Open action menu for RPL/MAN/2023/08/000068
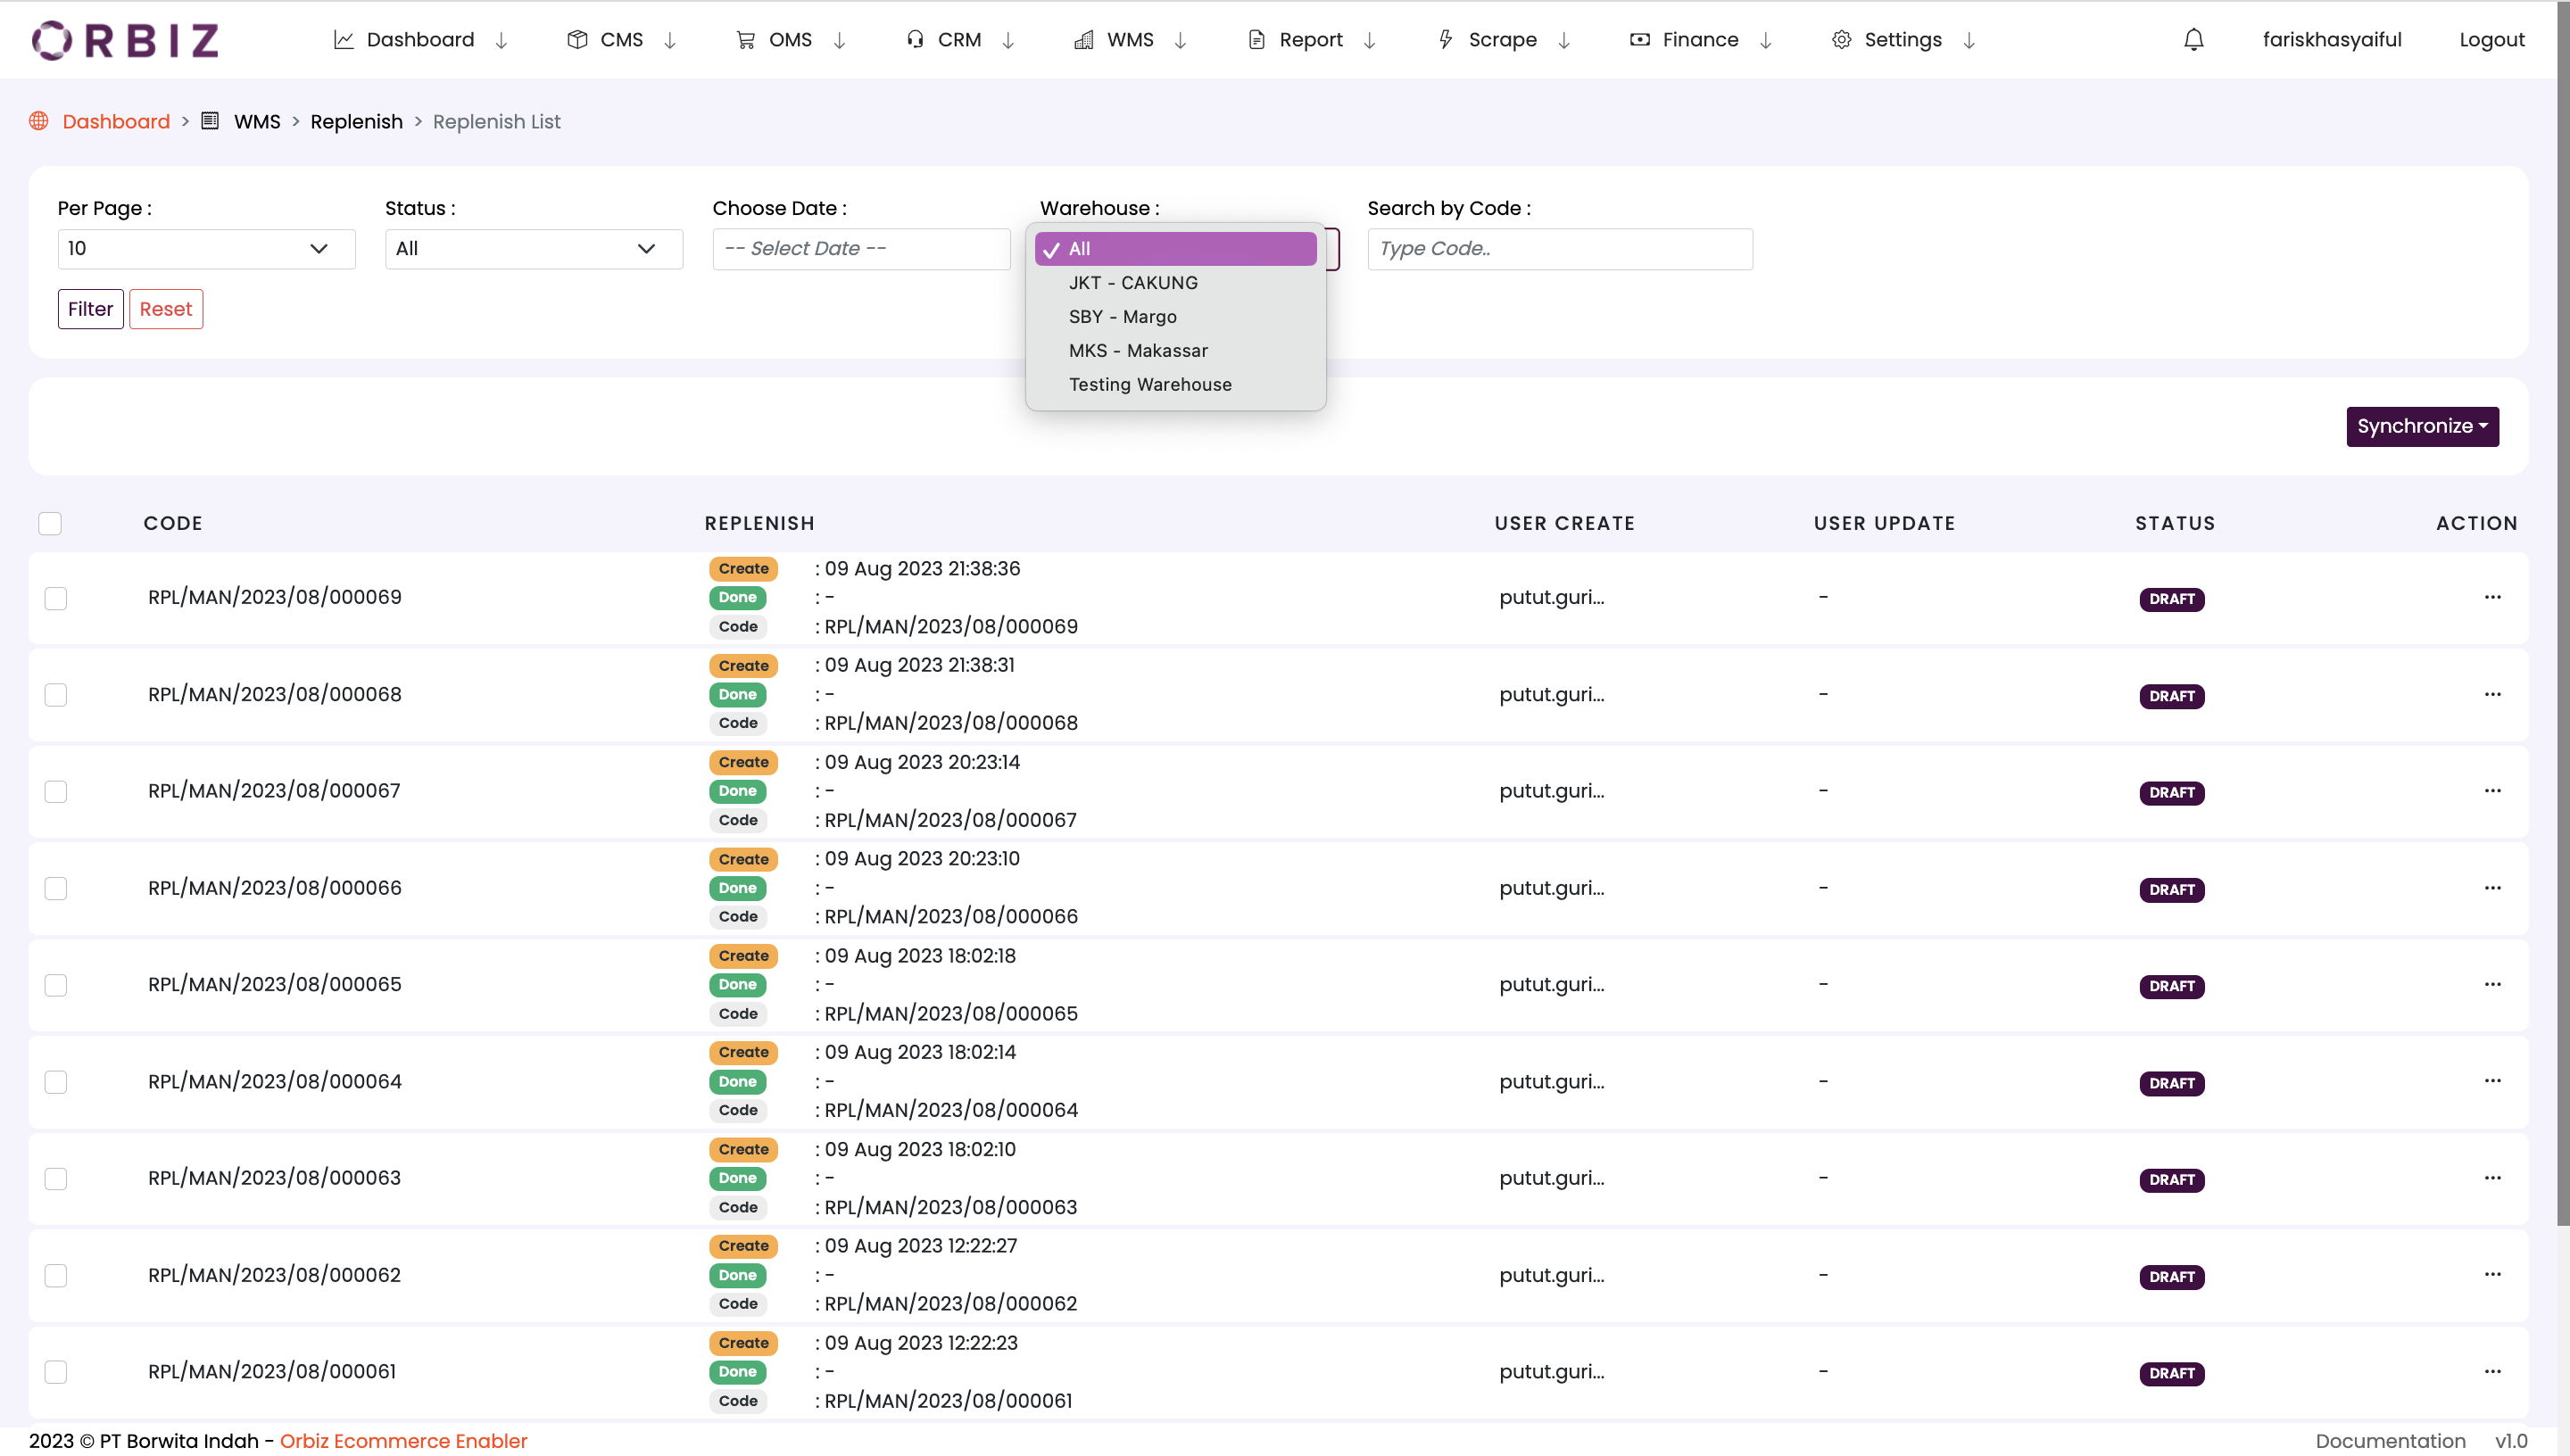This screenshot has width=2570, height=1456. click(2492, 694)
